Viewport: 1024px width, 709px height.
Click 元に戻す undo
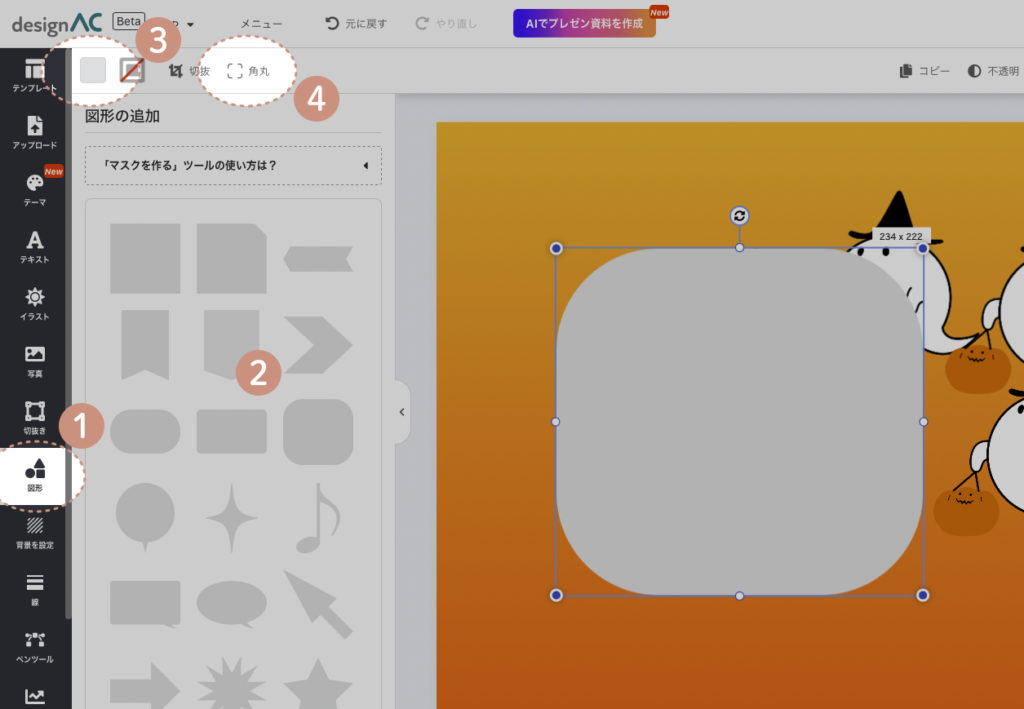(356, 23)
